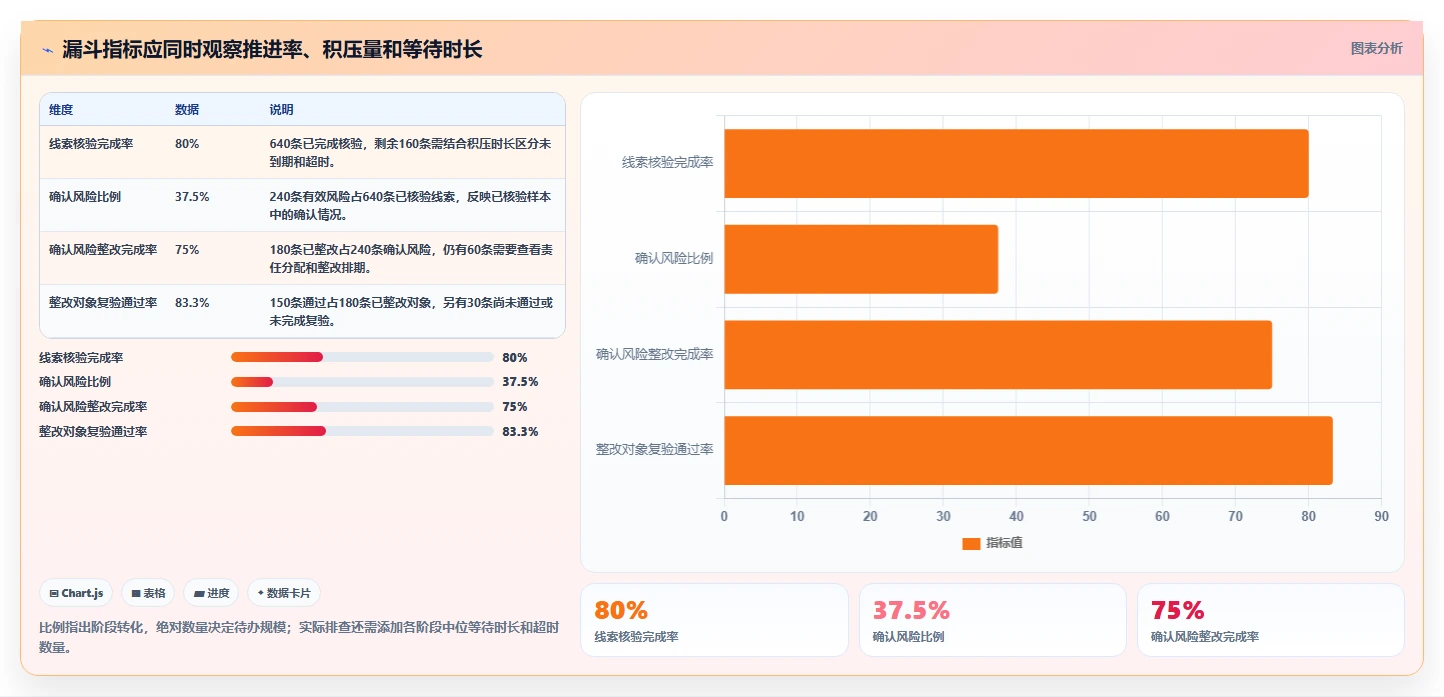Click the 83.3% progress value label
1444x697 pixels.
(520, 432)
